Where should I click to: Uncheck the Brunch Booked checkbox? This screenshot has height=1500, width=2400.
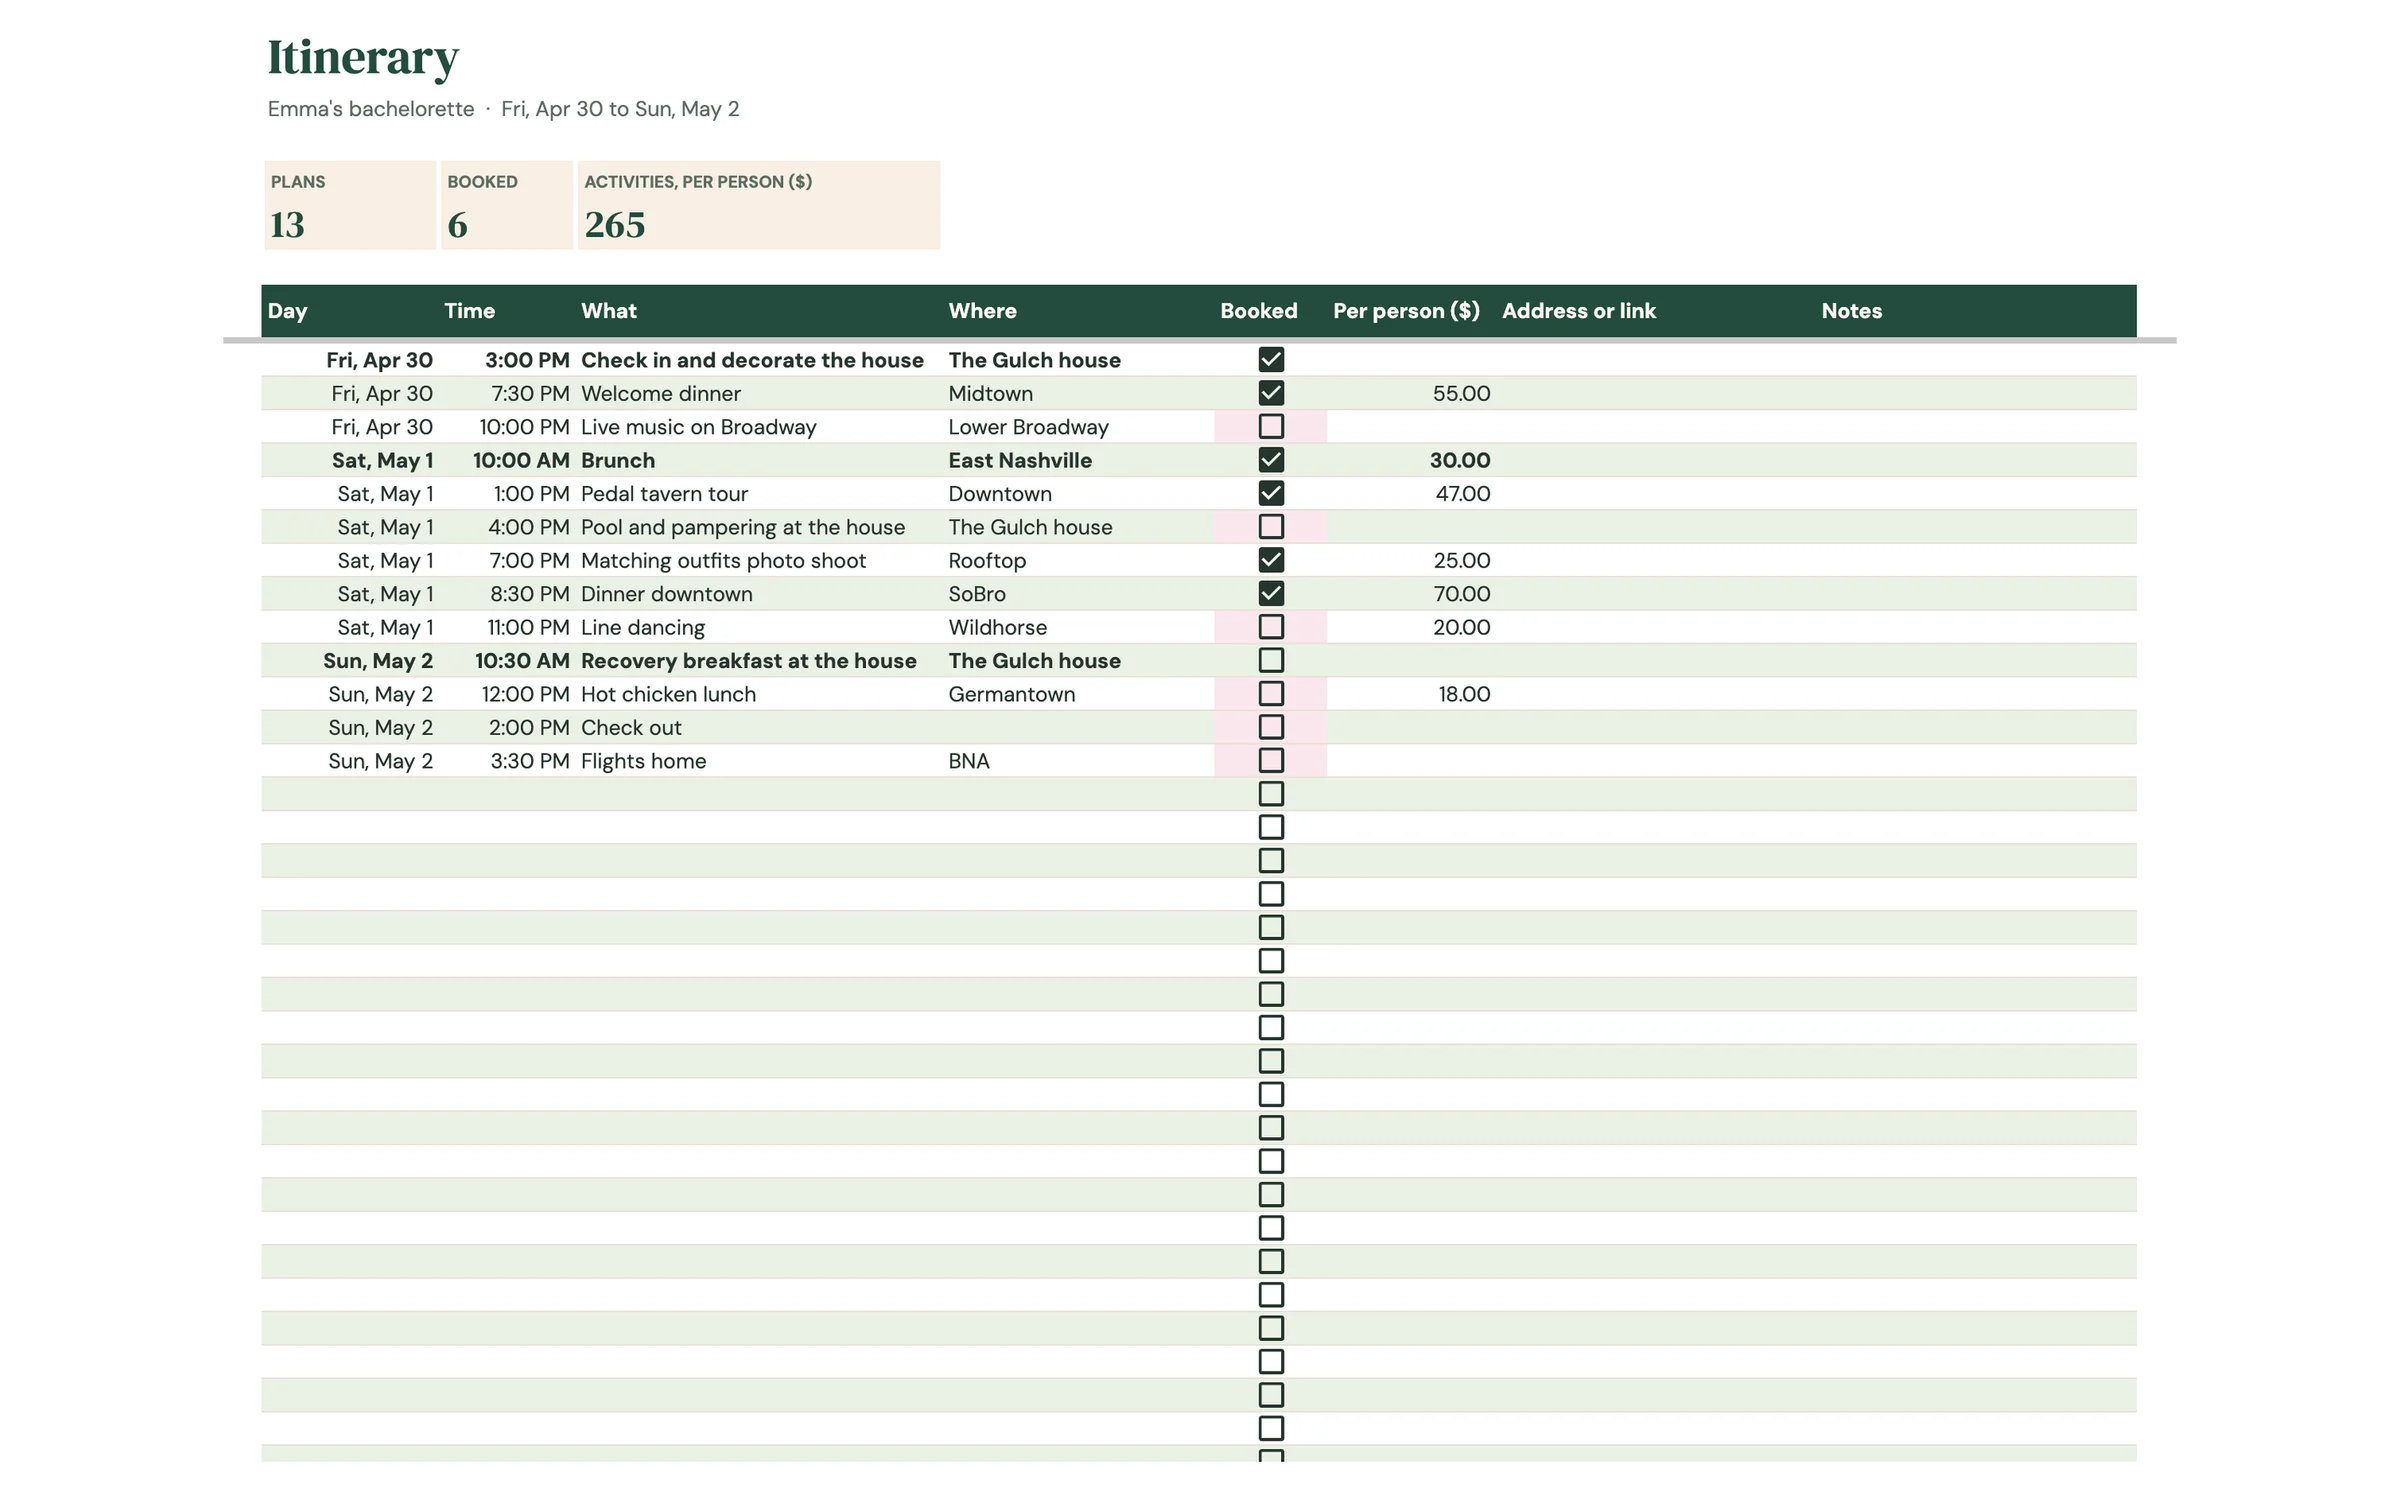pos(1270,460)
